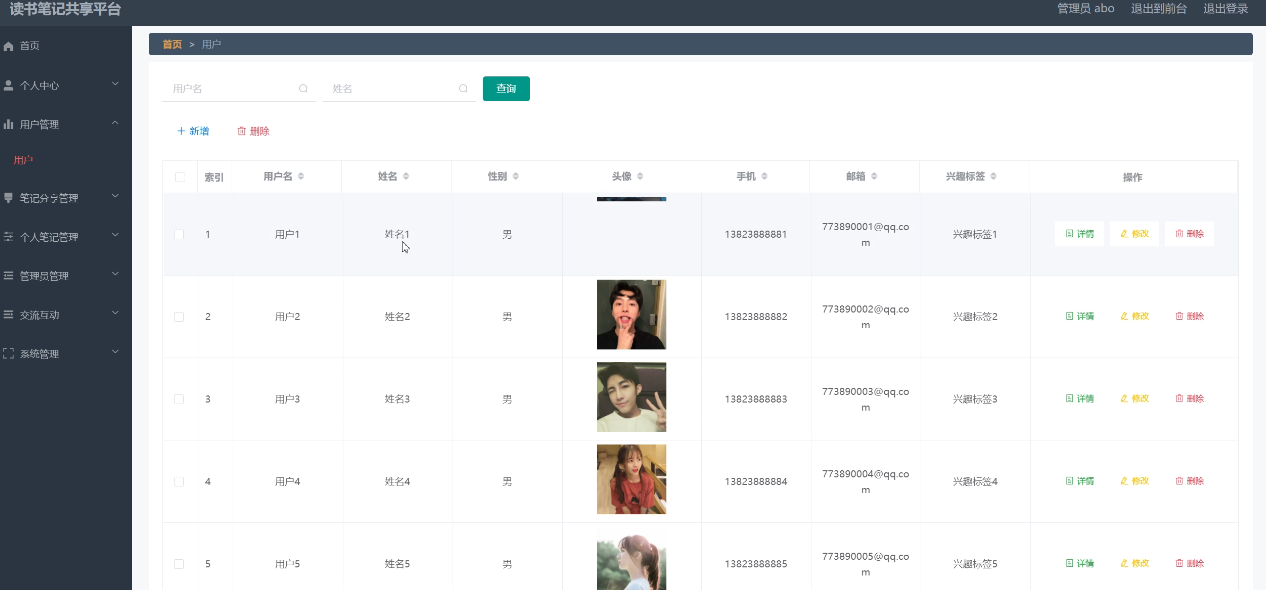Collapse the 用户管理 chevron
This screenshot has width=1266, height=590.
(115, 123)
